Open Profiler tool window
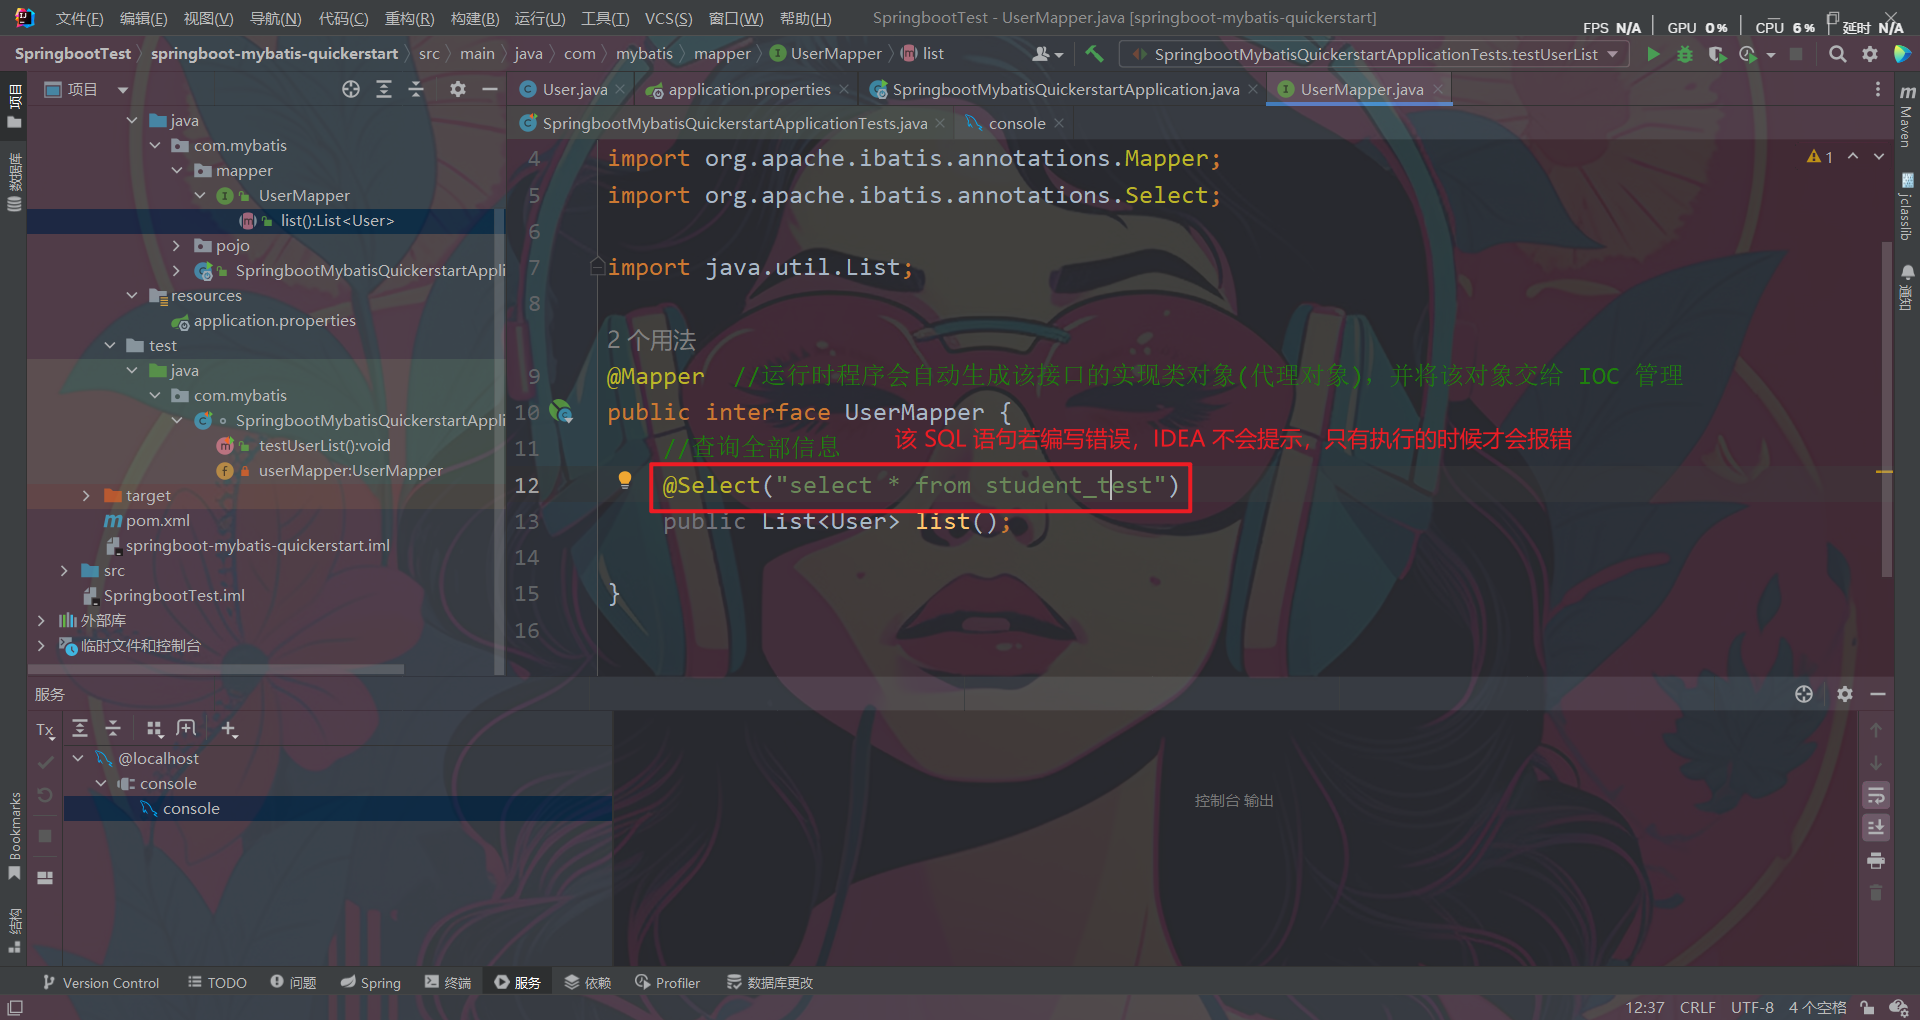The height and width of the screenshot is (1020, 1920). [x=667, y=983]
